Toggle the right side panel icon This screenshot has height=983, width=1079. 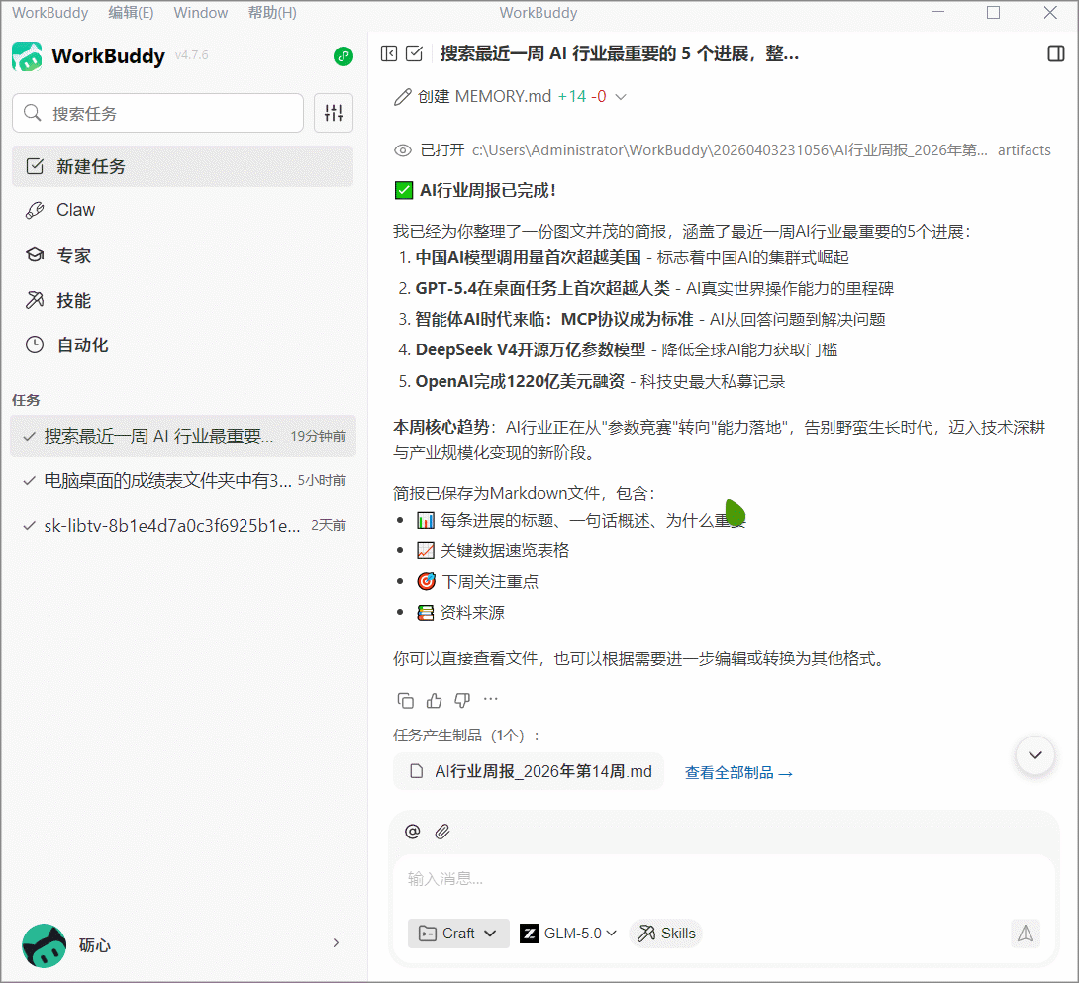point(1056,54)
